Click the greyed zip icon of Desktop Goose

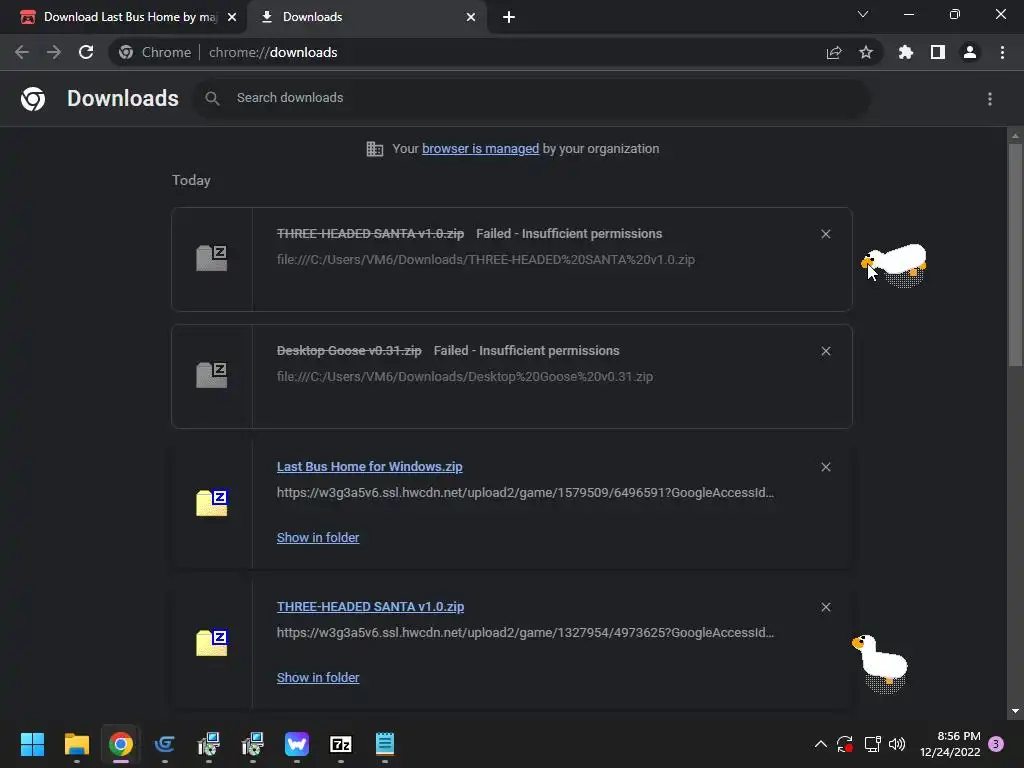(x=212, y=375)
